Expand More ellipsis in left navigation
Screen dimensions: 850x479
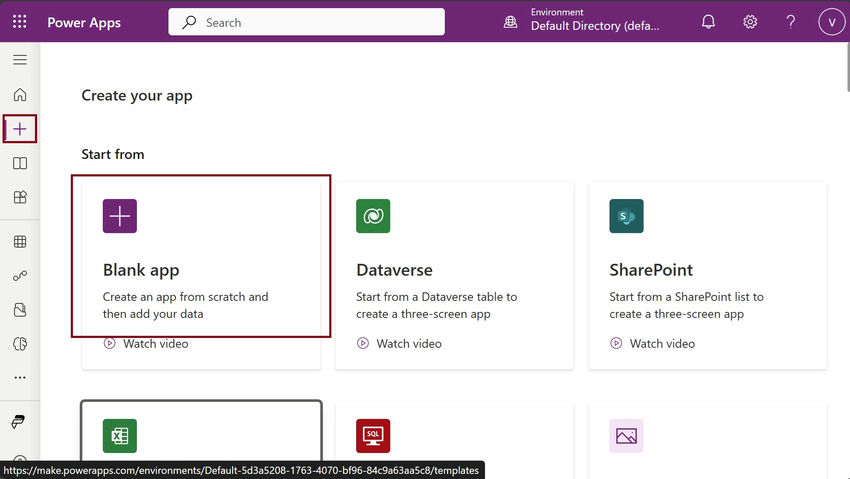(20, 378)
